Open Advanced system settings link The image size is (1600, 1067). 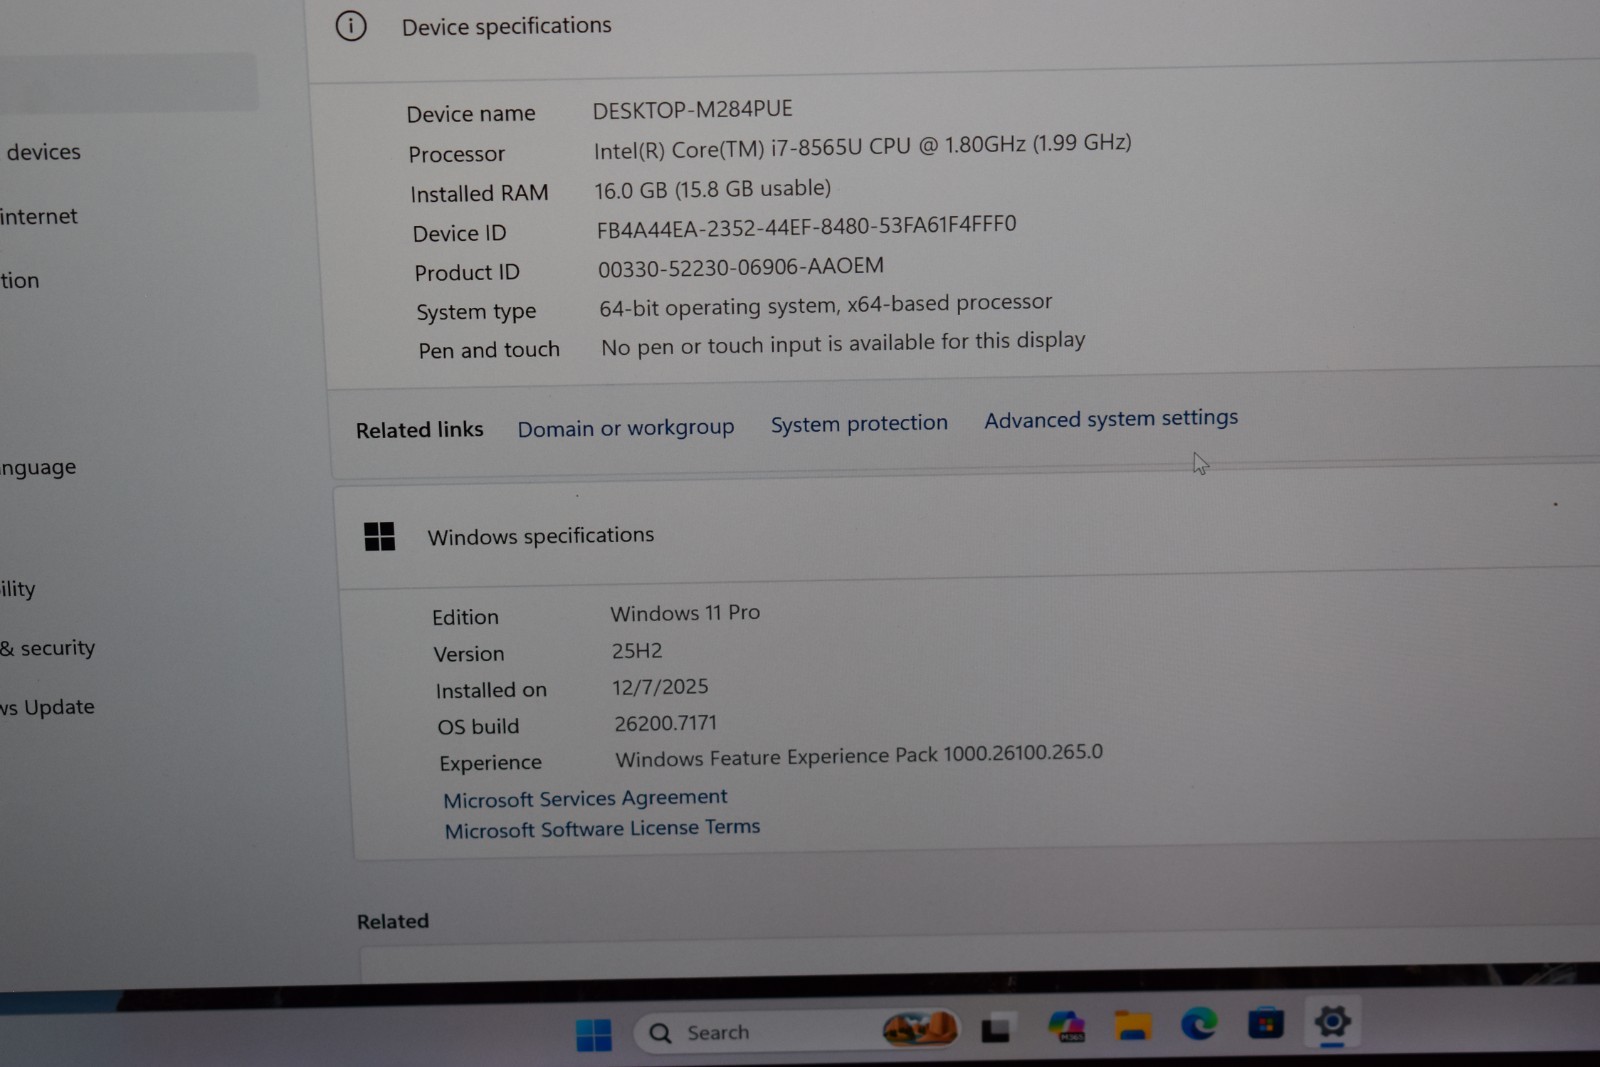coord(1111,419)
